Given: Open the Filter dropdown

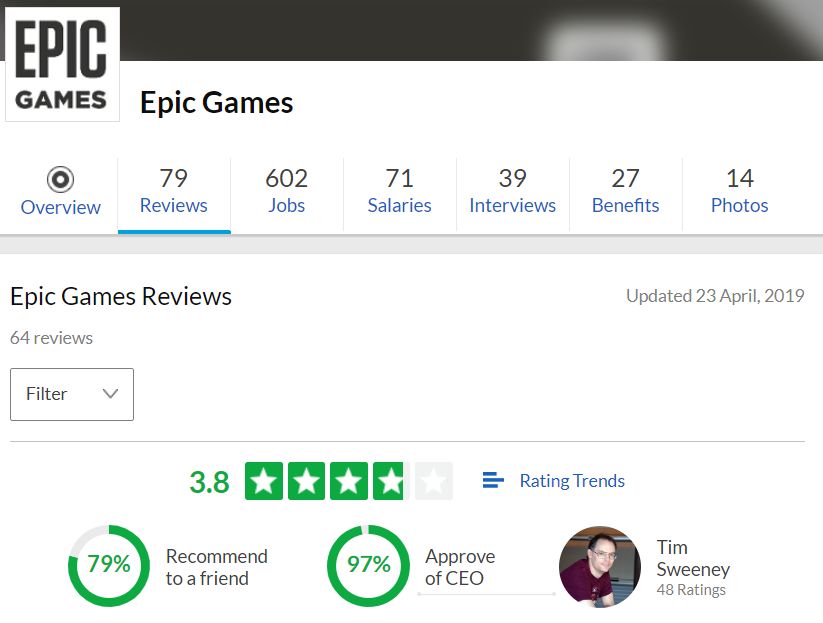Looking at the screenshot, I should 72,394.
